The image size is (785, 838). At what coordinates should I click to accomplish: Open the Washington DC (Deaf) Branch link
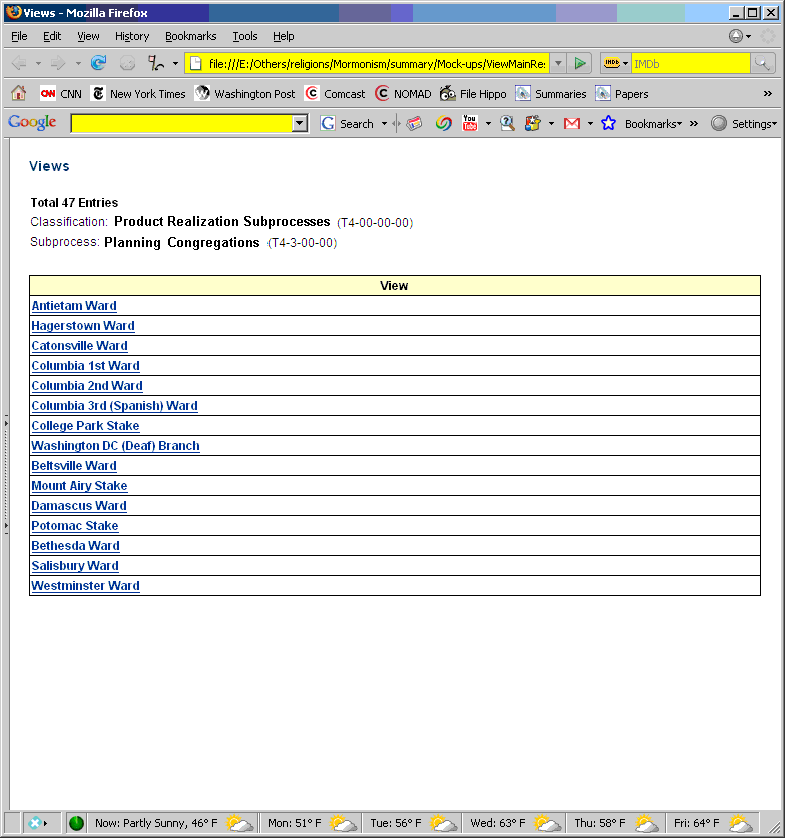point(115,446)
